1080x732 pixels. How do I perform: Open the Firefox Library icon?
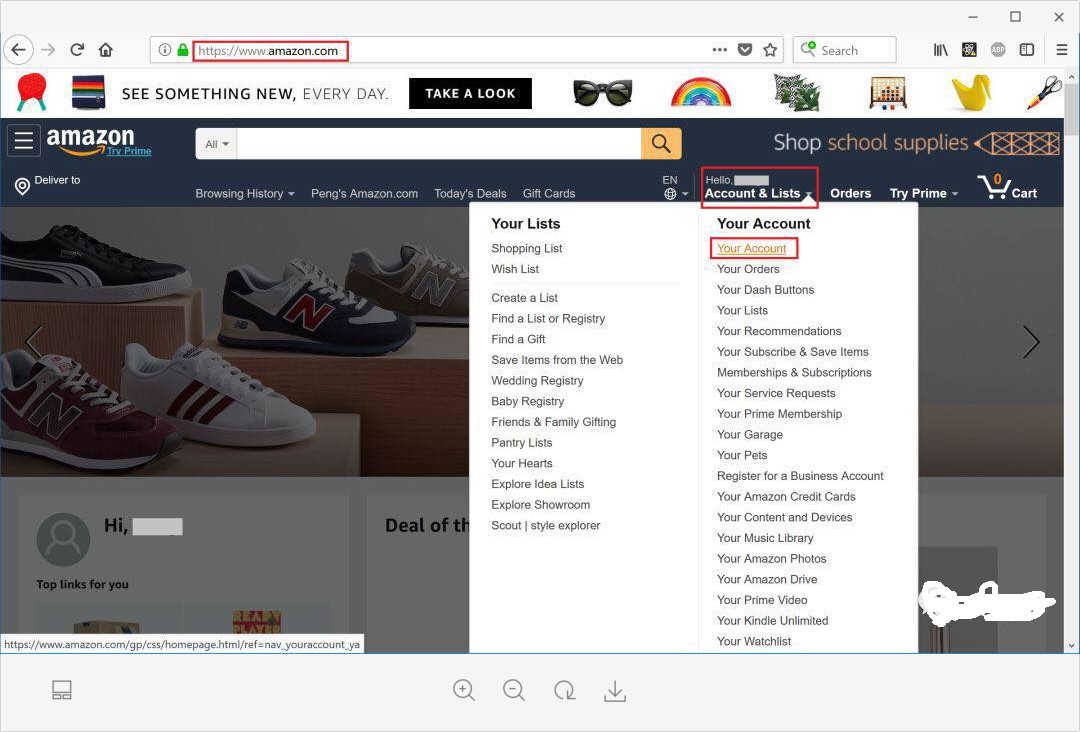point(940,50)
